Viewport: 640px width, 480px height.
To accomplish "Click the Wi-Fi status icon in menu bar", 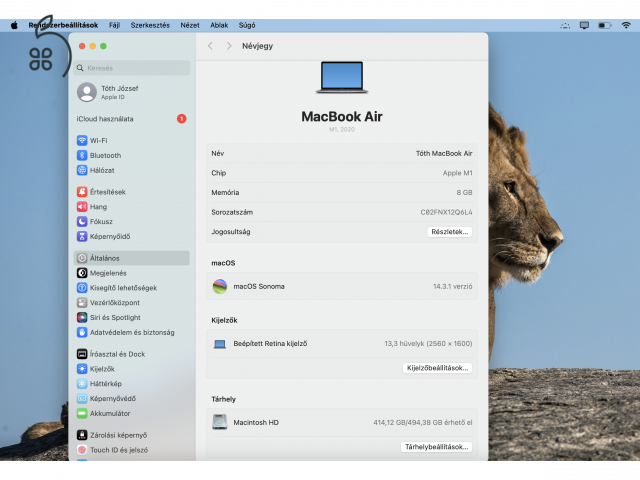I will pos(626,25).
